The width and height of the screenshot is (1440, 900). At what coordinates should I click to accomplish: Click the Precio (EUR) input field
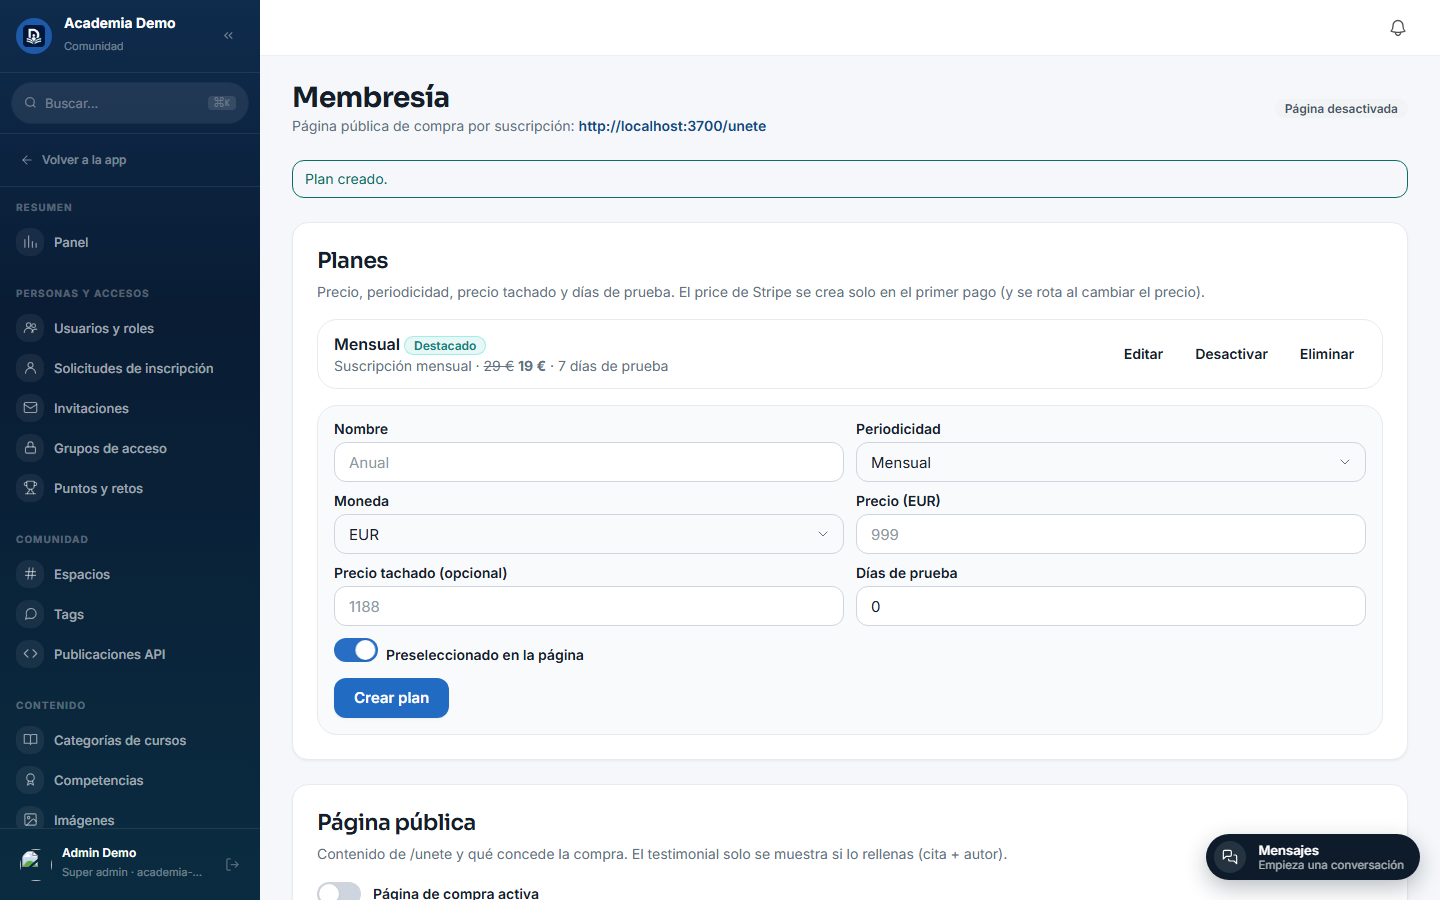1110,534
